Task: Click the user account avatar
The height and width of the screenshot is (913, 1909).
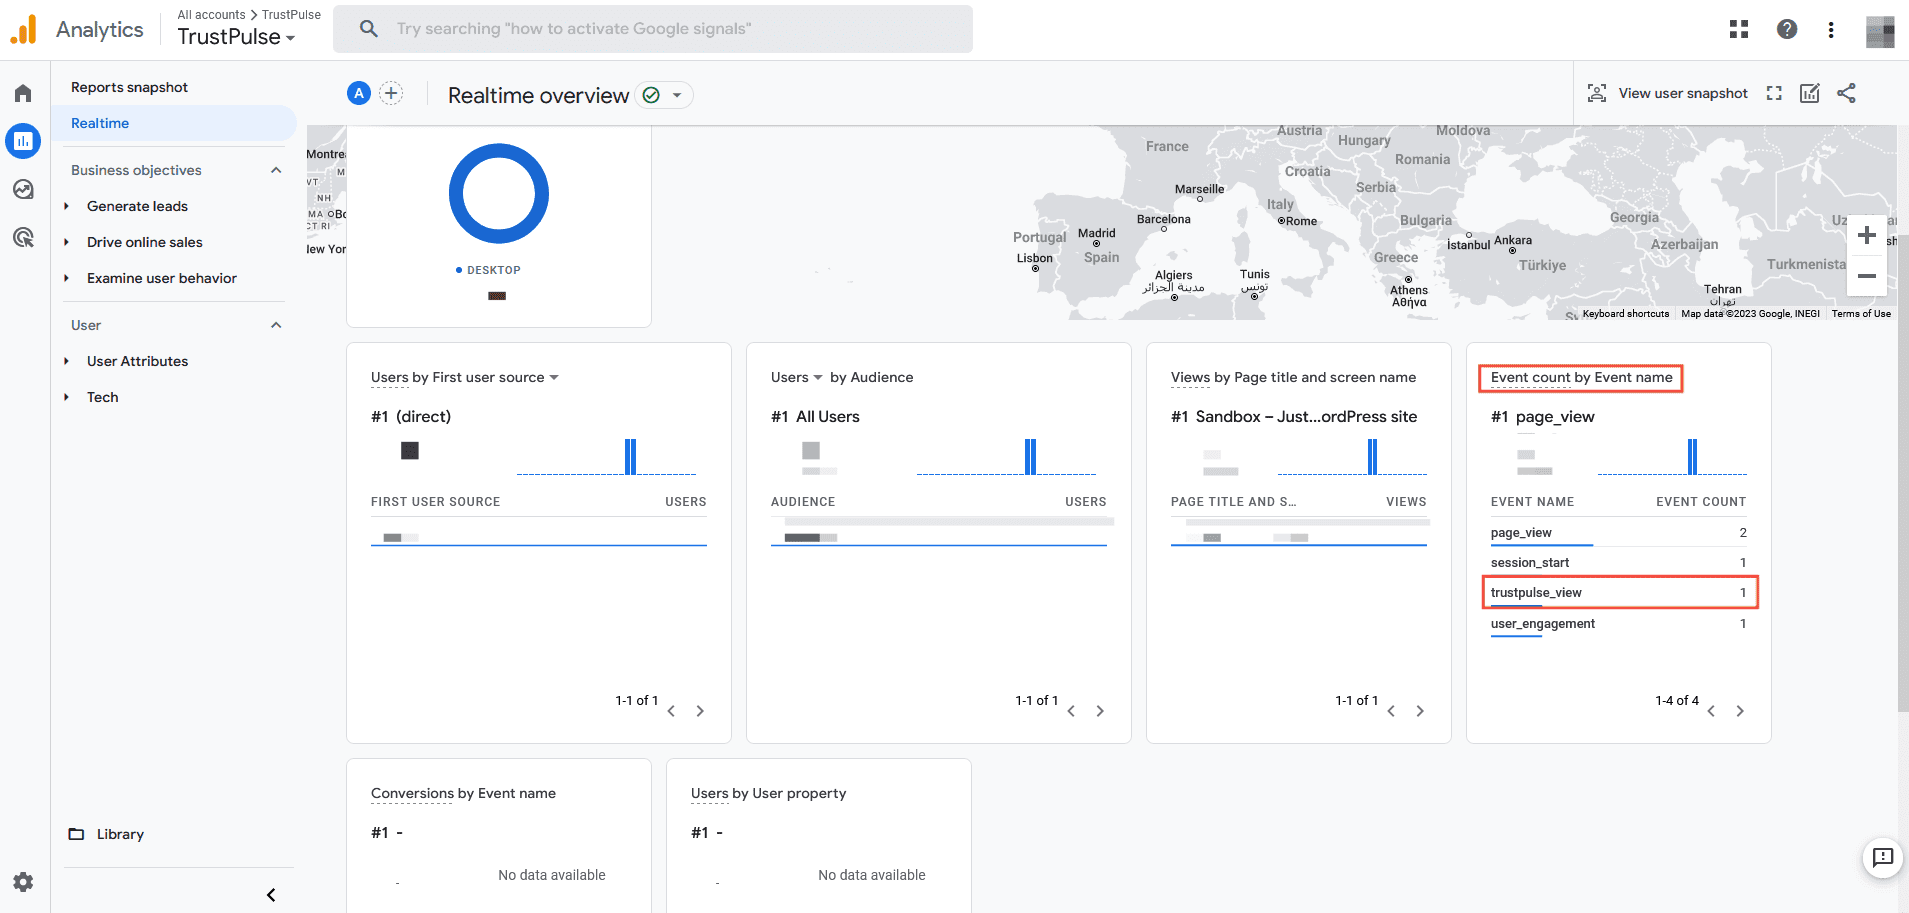Action: 1880,31
